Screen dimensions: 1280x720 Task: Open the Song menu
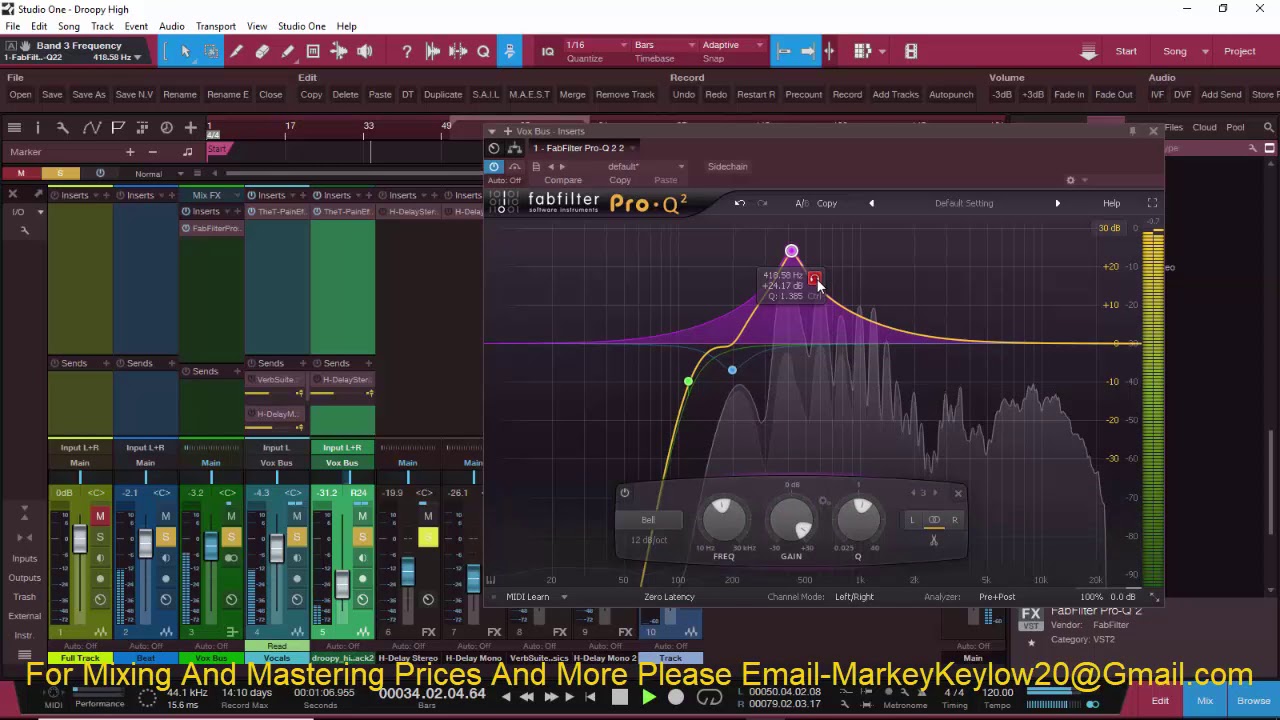69,26
